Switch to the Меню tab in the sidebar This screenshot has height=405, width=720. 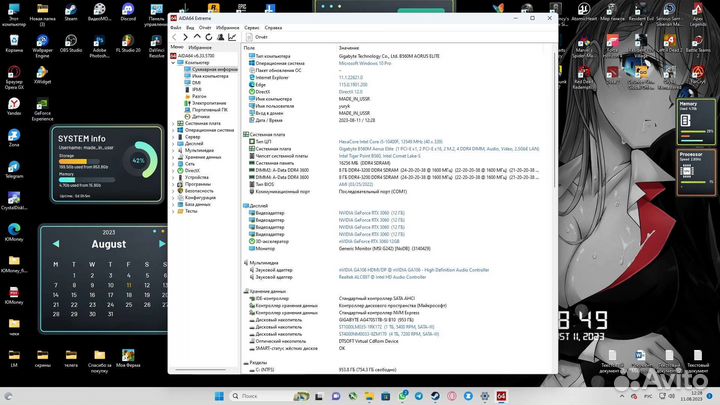pos(177,47)
